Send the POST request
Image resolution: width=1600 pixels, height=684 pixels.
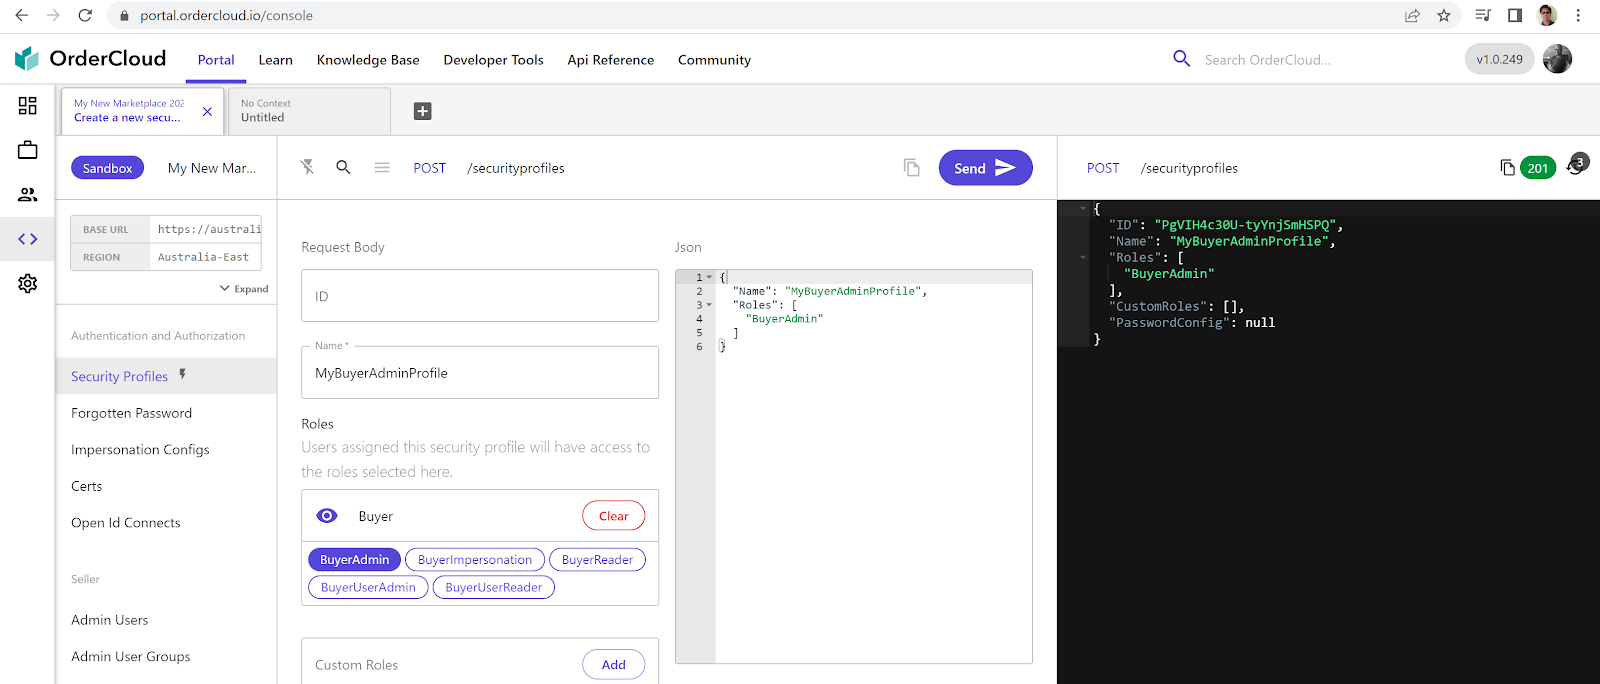pyautogui.click(x=985, y=168)
